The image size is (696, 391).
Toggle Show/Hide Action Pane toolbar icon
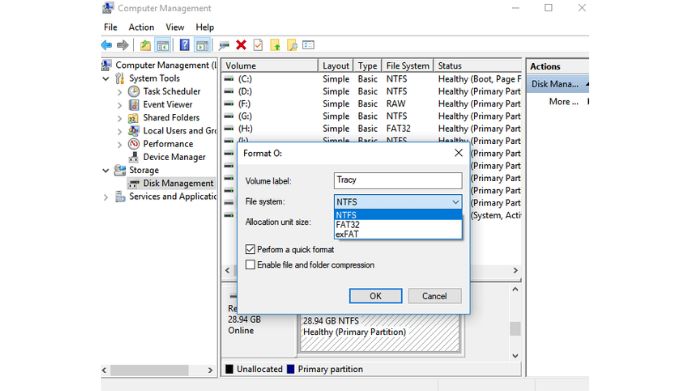tap(202, 45)
